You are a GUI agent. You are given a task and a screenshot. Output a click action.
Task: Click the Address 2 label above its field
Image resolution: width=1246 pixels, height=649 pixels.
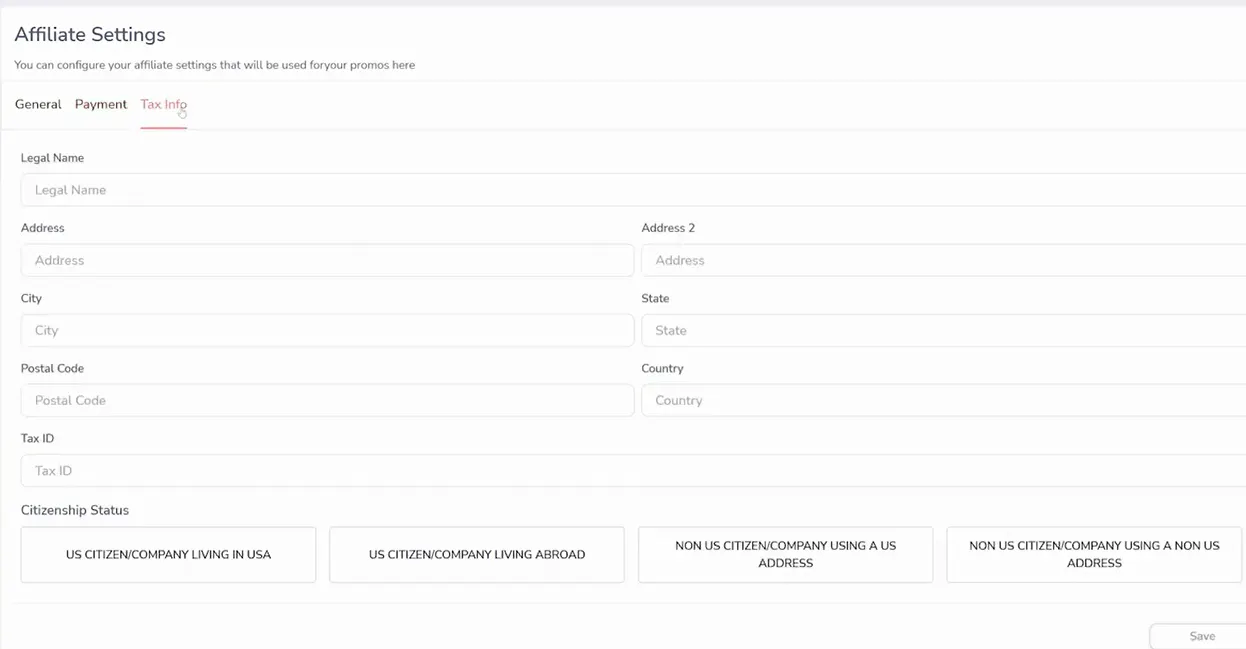point(668,228)
